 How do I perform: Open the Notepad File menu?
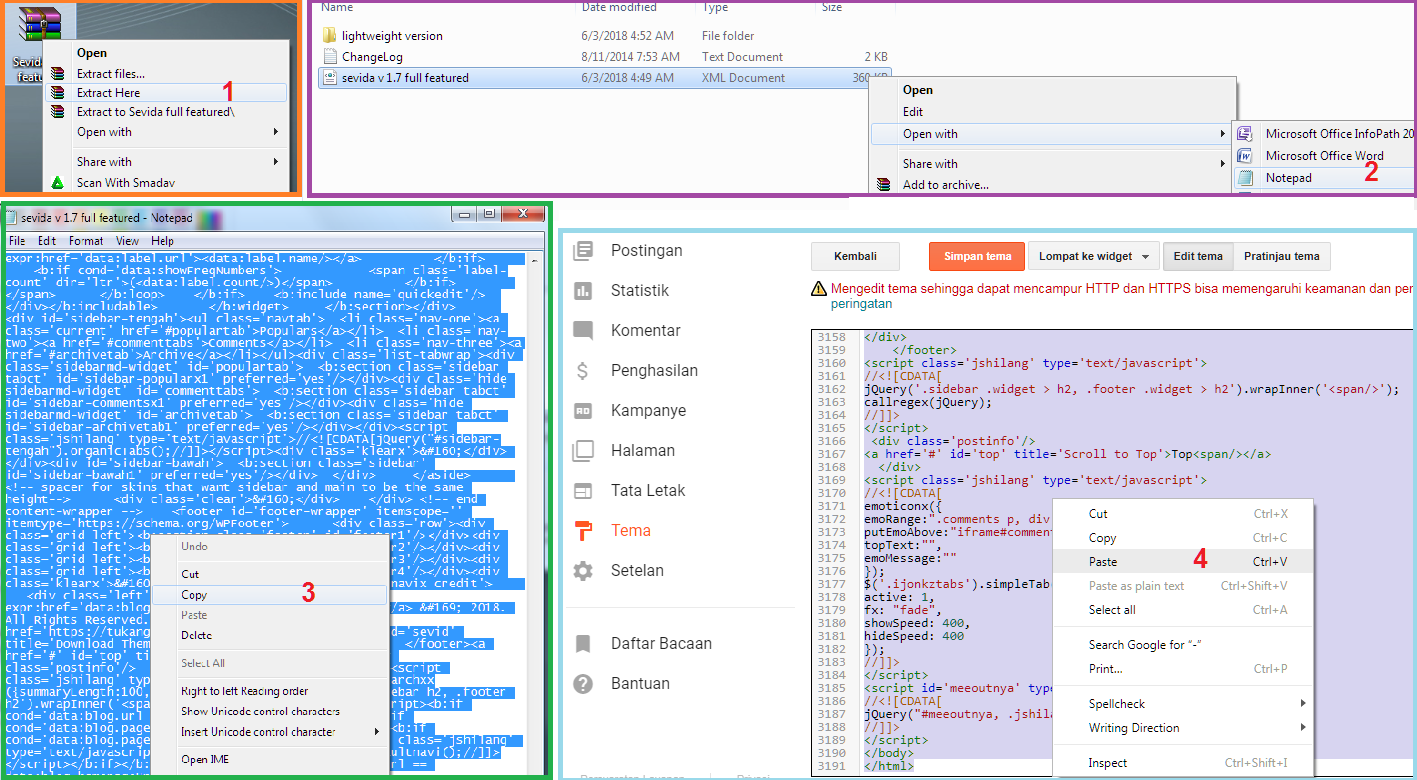17,241
